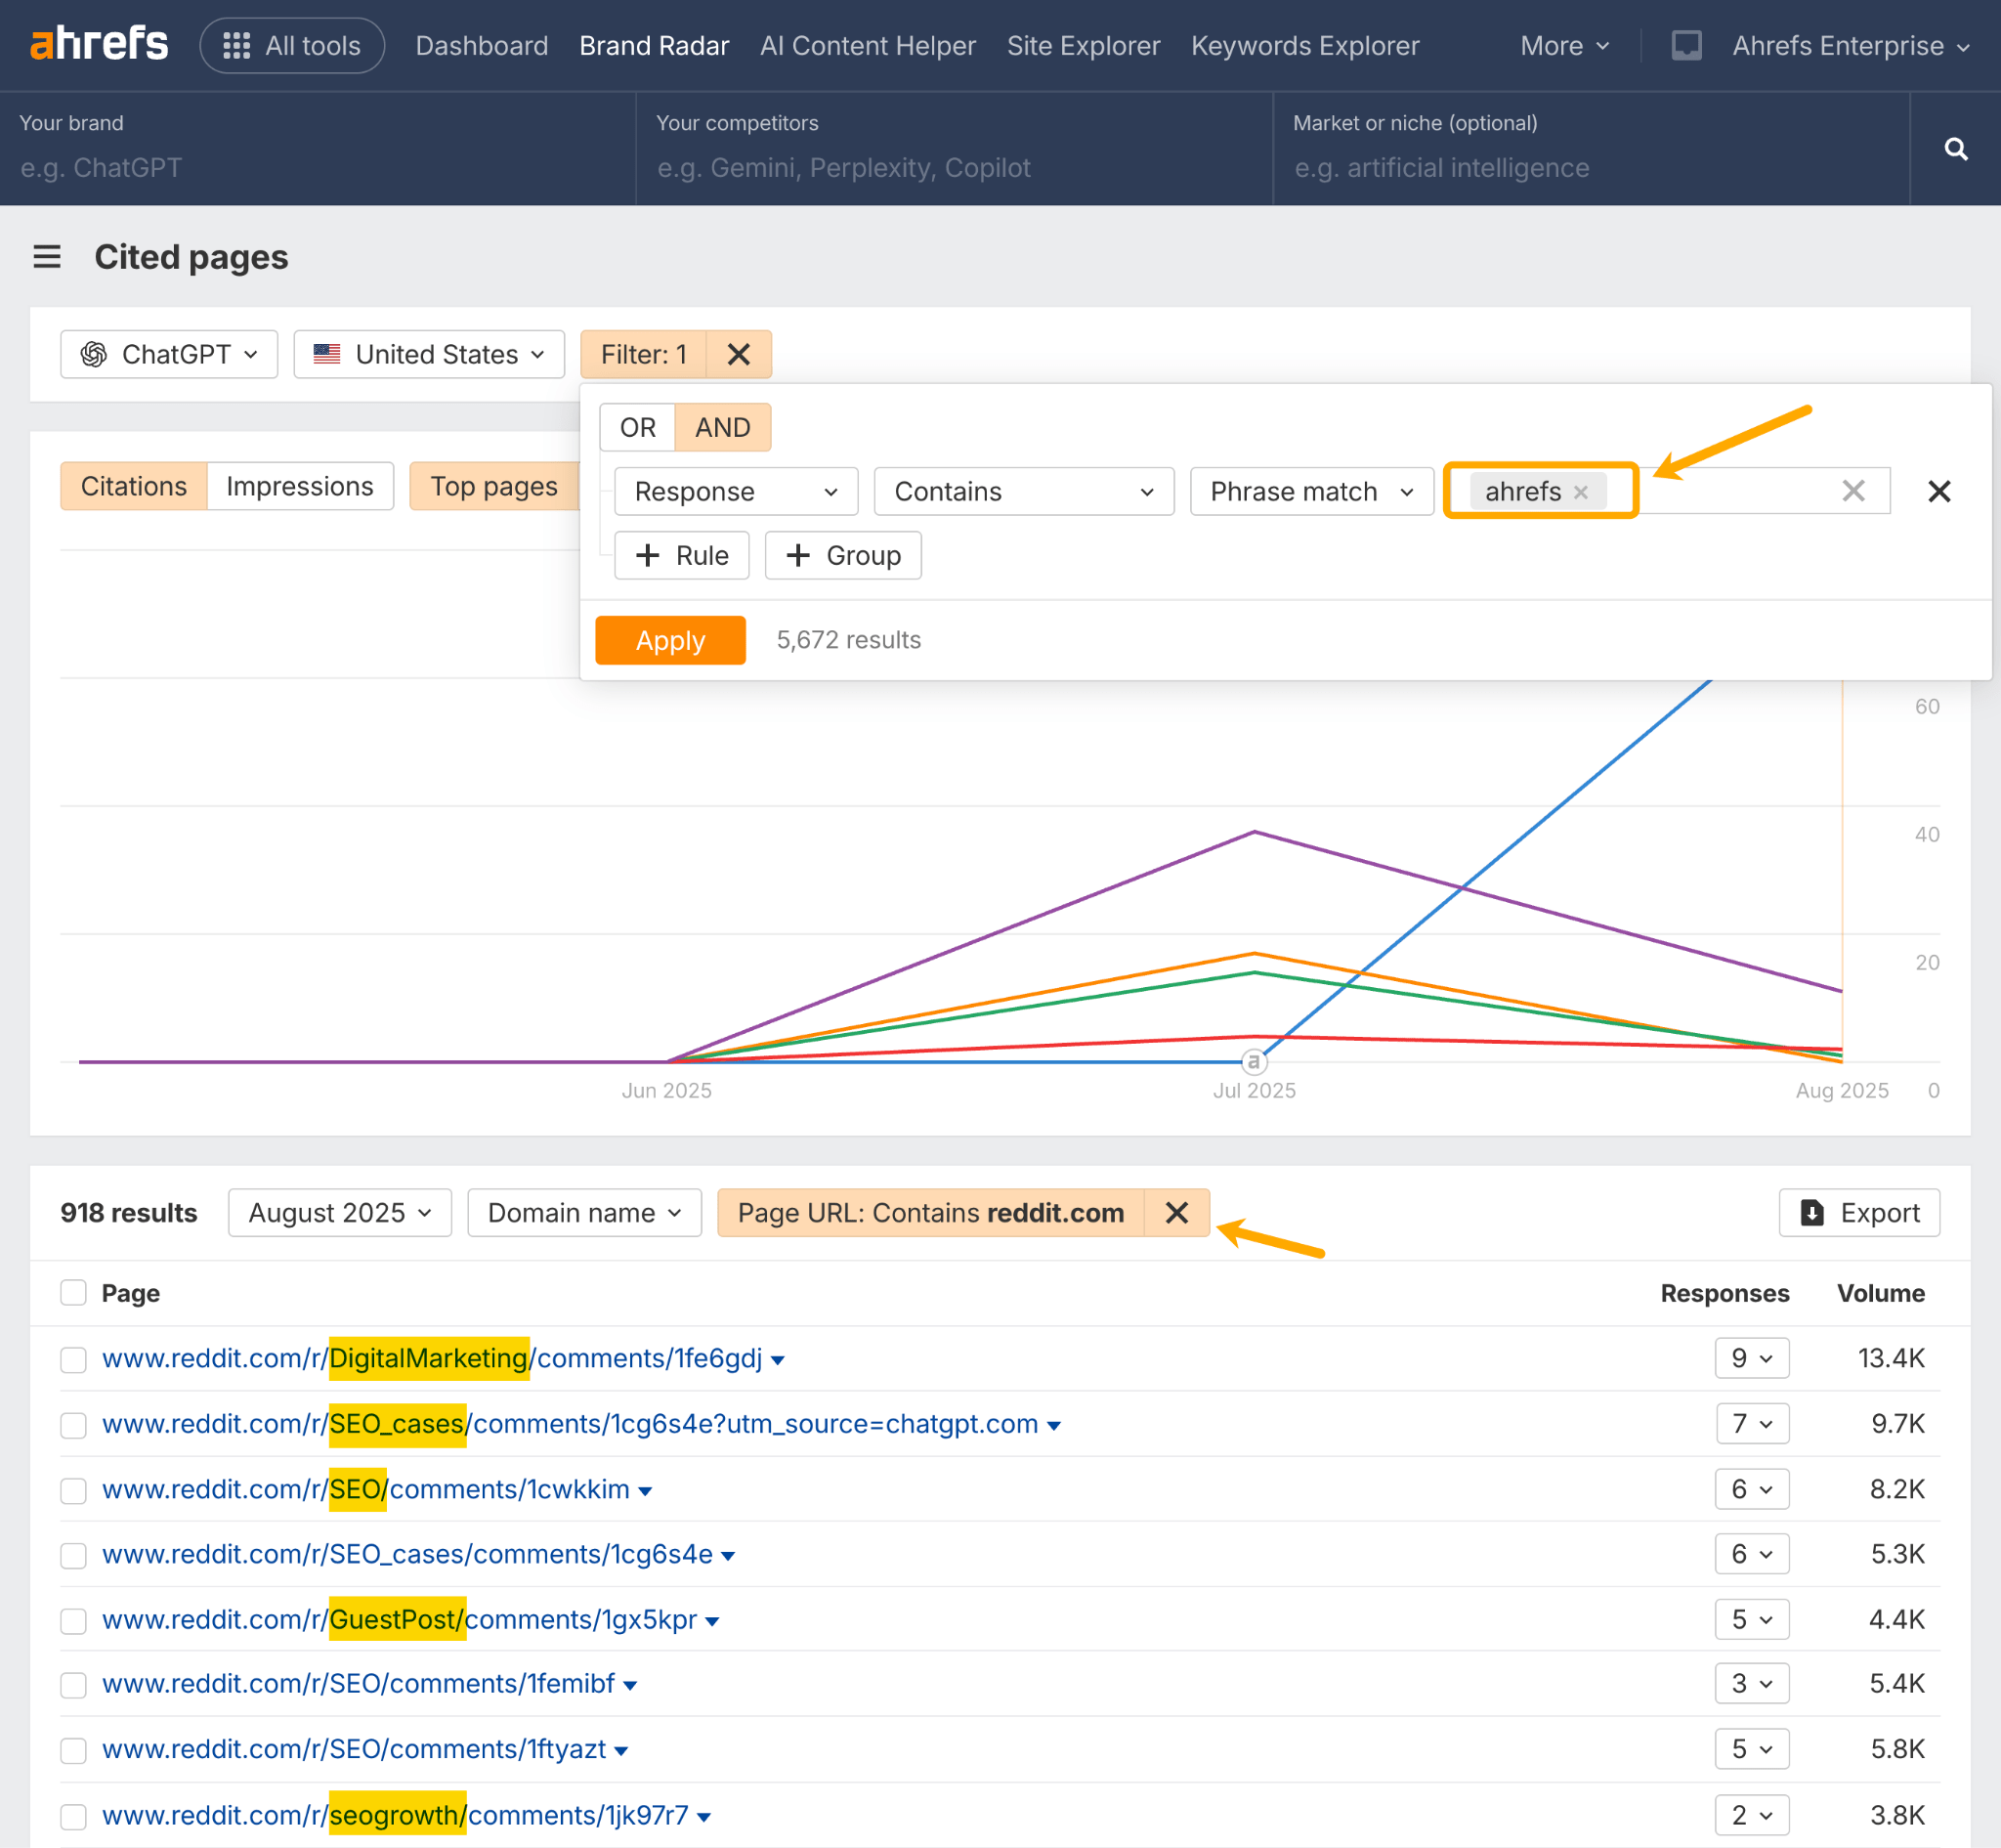Check the select-all checkbox in the Page column
This screenshot has height=1848, width=2001.
pos(74,1292)
